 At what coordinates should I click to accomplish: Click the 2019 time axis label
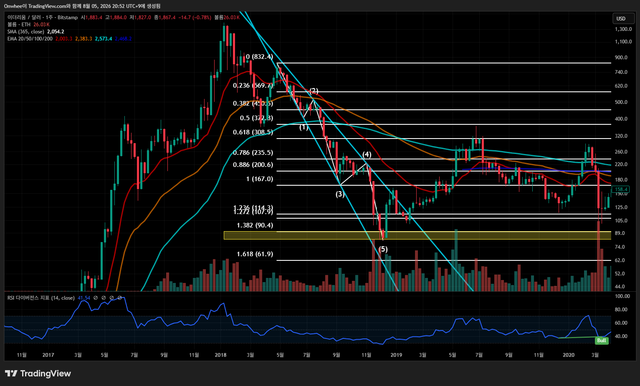396,355
